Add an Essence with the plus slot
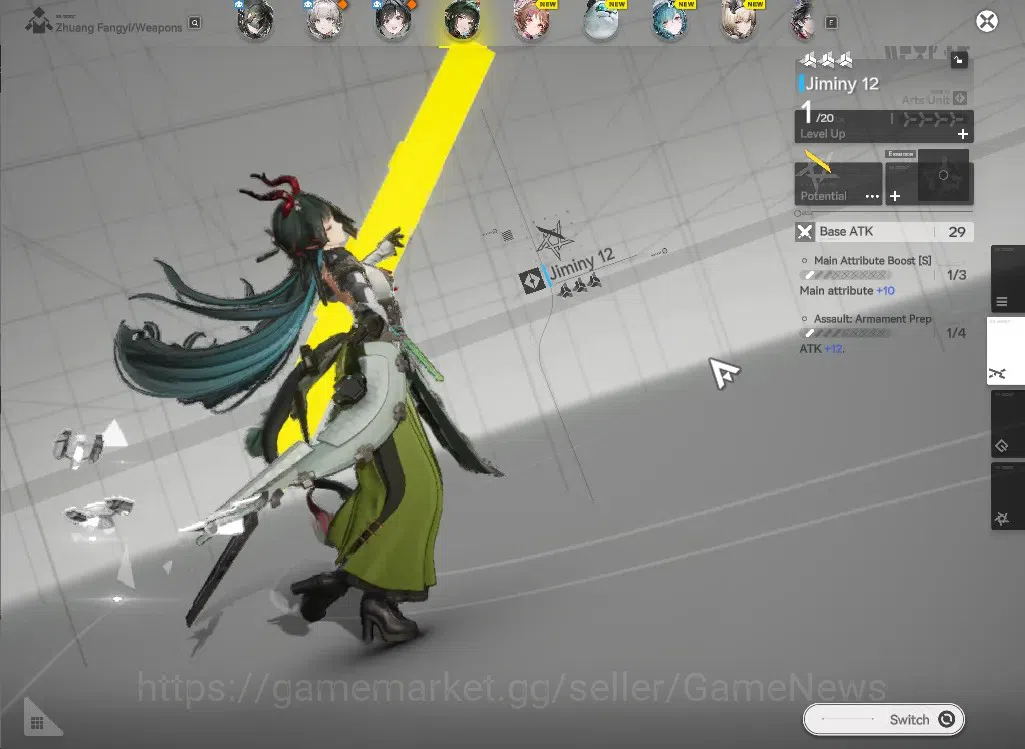This screenshot has height=749, width=1025. tap(896, 196)
